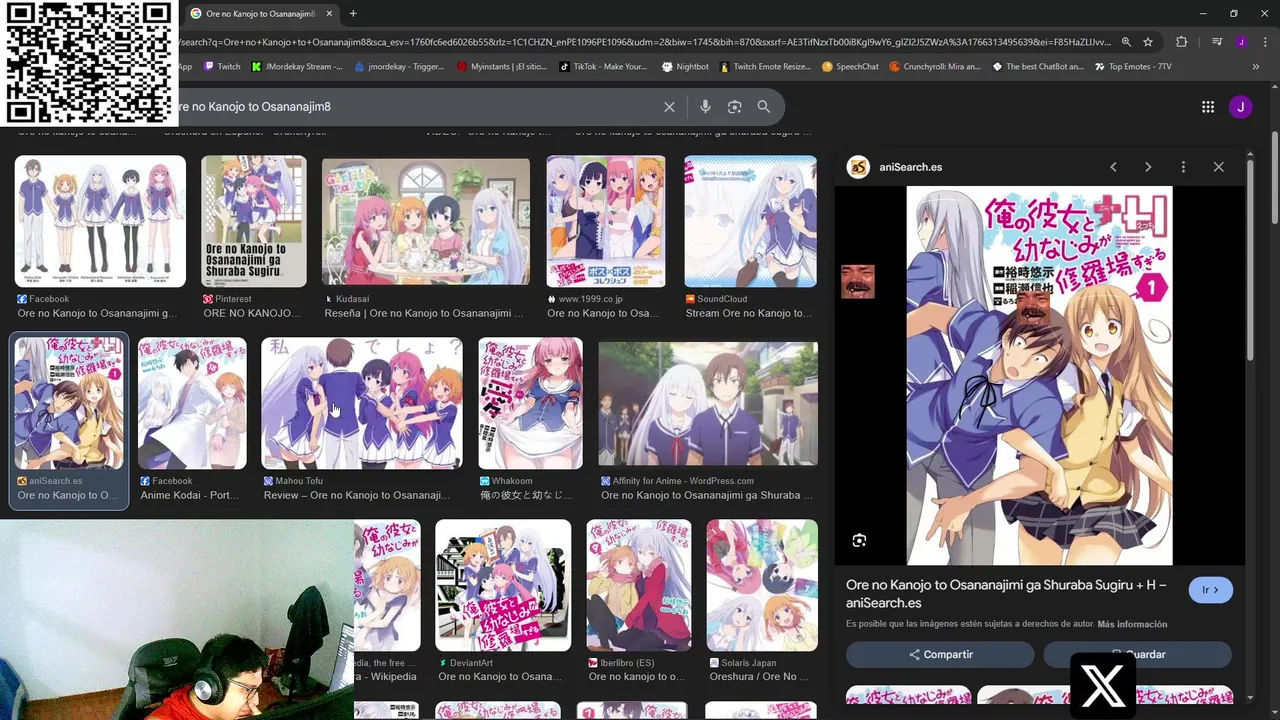Open the Chrome menu three dots
This screenshot has height=720, width=1280.
(x=1265, y=42)
